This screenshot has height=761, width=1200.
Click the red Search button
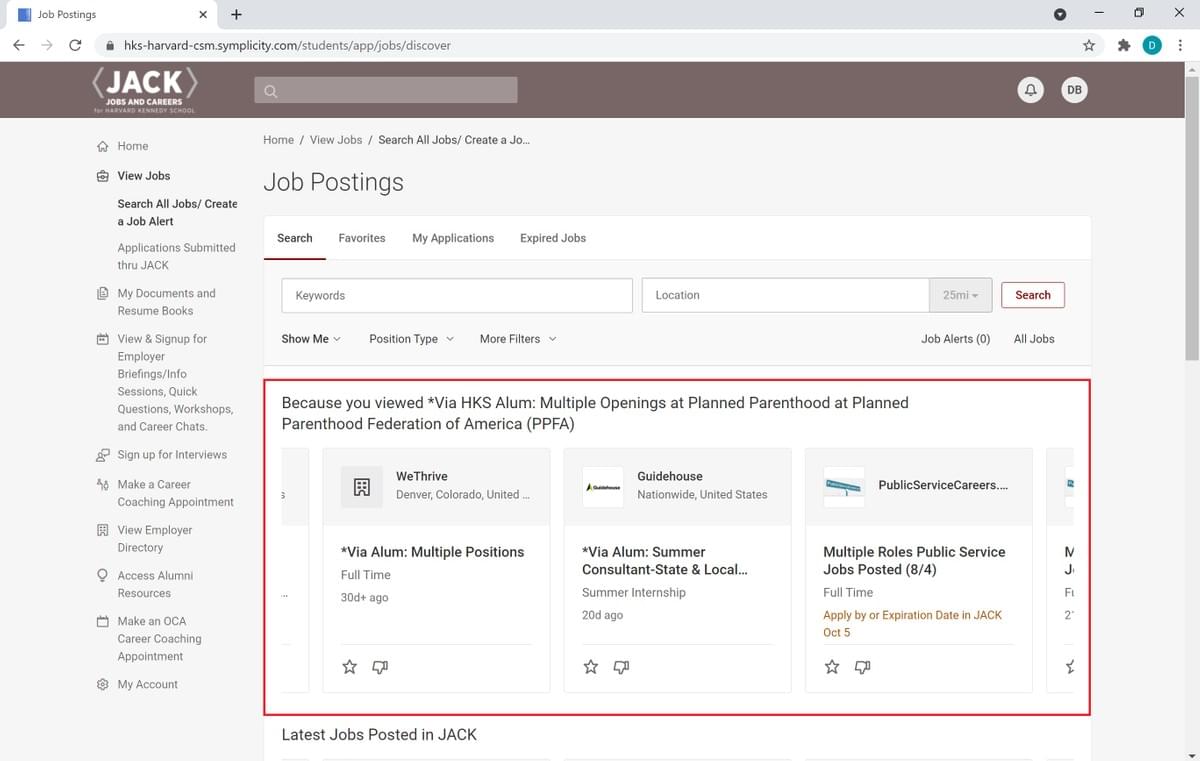pos(1033,295)
